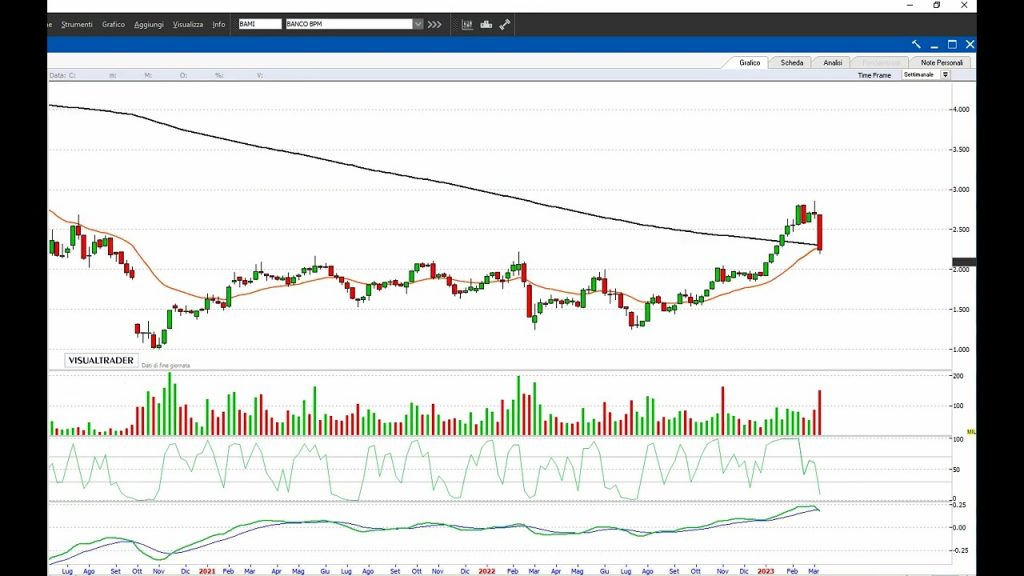Toggle Dati di fine giornata indicator
Image resolution: width=1024 pixels, height=576 pixels.
(168, 363)
